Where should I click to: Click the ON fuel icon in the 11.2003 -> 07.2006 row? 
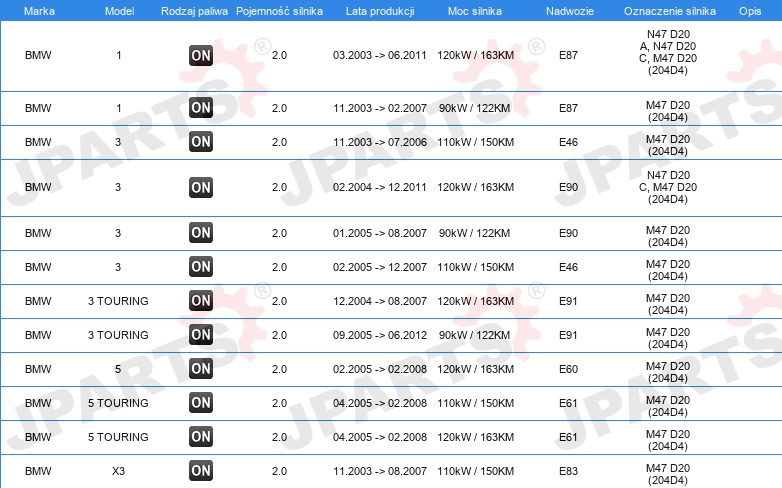point(201,142)
